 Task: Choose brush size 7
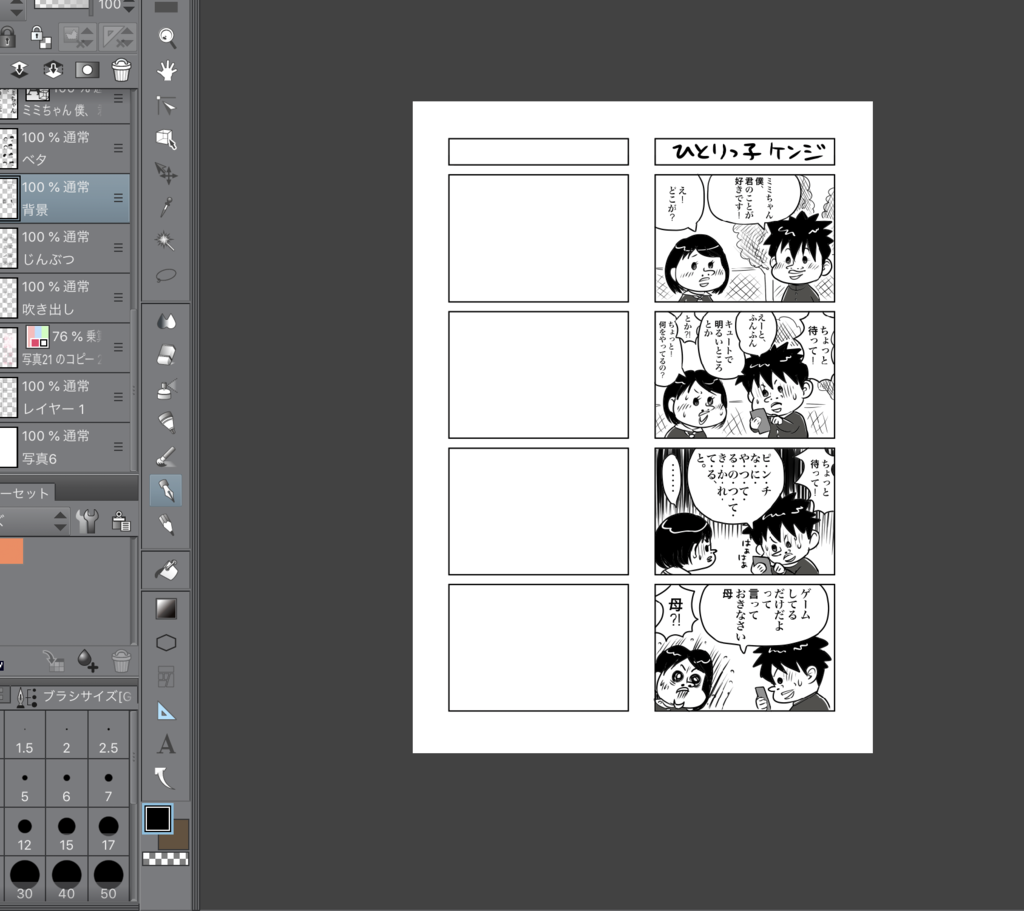click(x=108, y=784)
